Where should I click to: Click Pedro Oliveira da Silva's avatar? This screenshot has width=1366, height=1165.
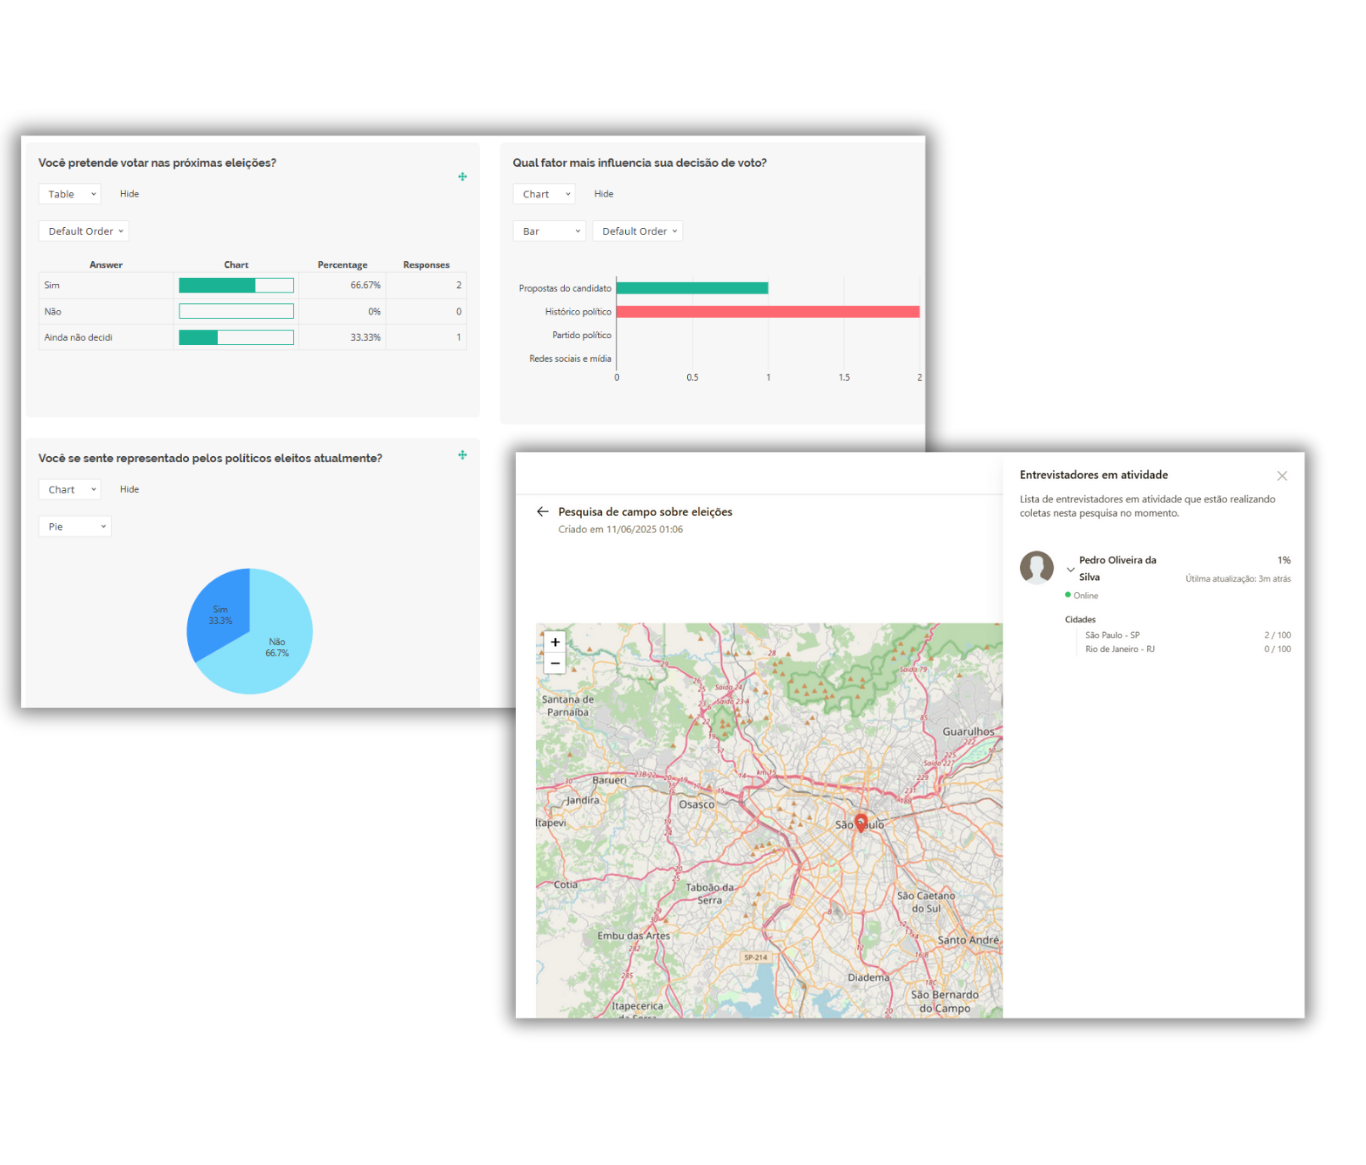point(1037,567)
